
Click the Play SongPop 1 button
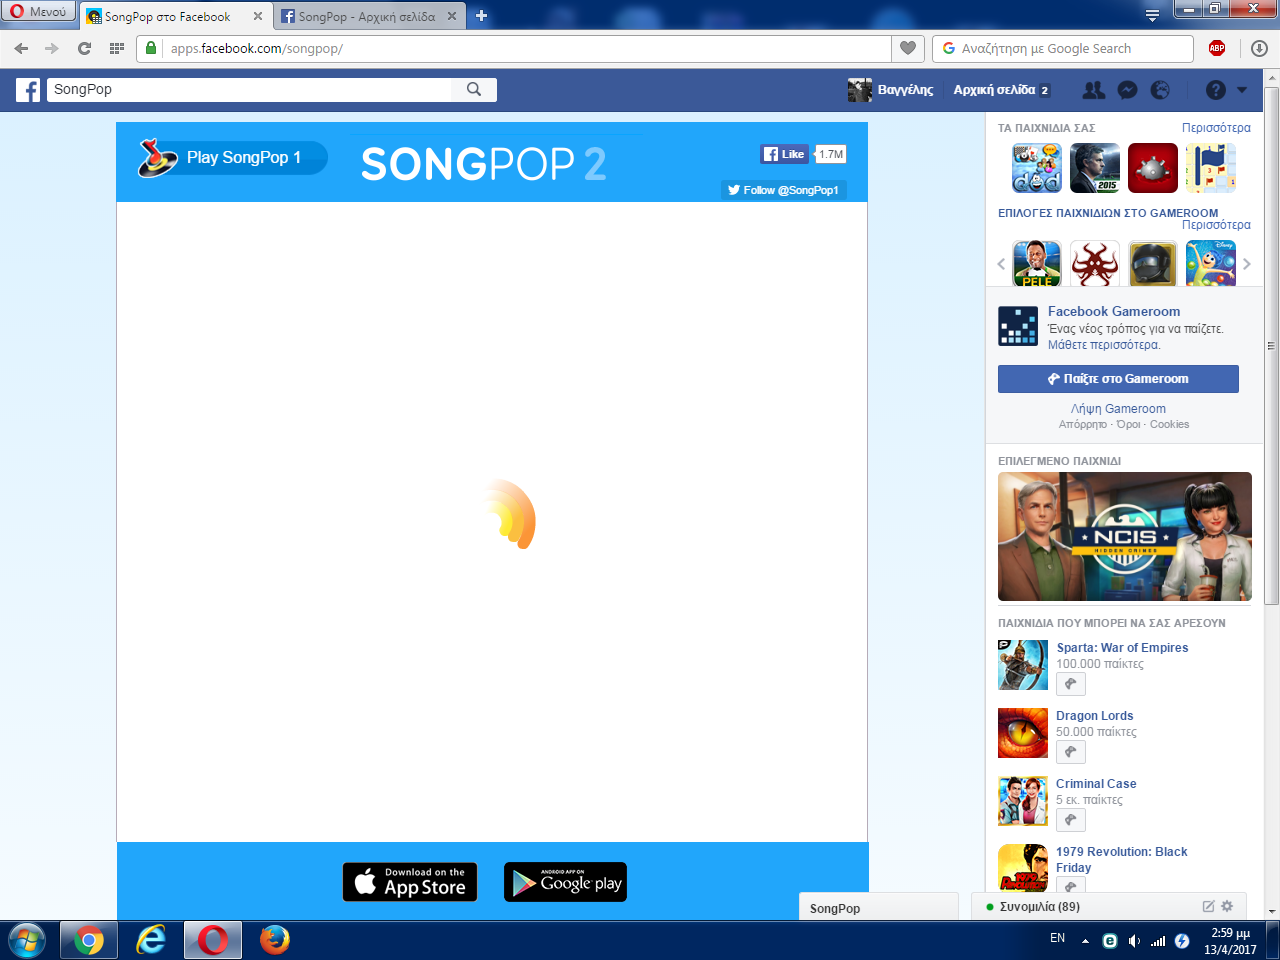[x=232, y=157]
